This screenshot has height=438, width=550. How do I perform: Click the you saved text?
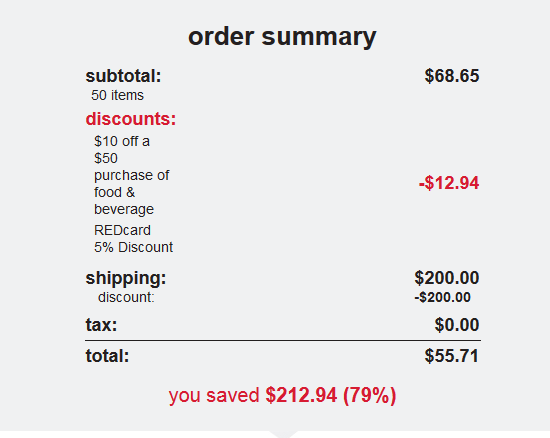[214, 396]
